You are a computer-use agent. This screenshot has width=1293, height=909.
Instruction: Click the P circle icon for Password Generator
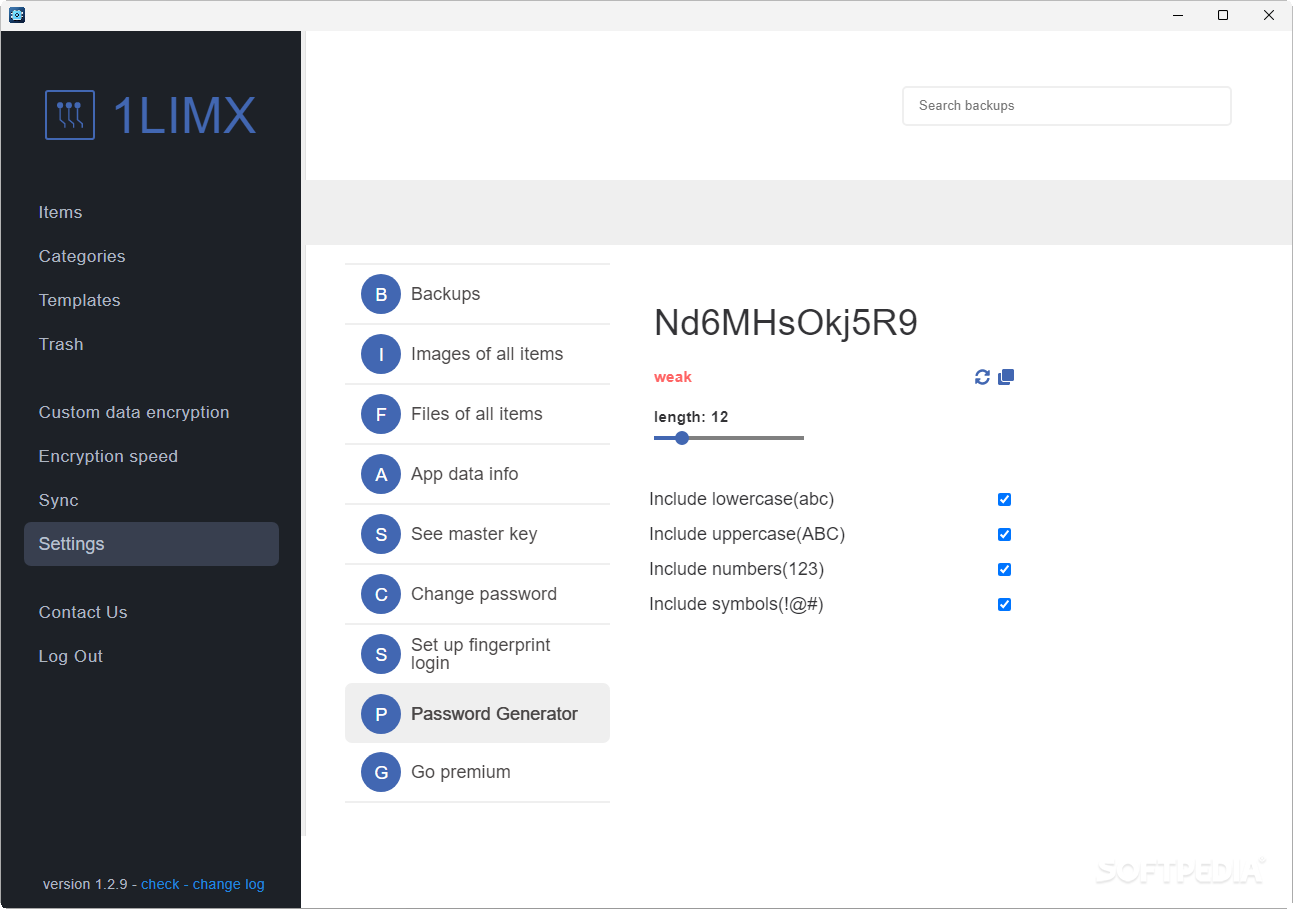381,714
